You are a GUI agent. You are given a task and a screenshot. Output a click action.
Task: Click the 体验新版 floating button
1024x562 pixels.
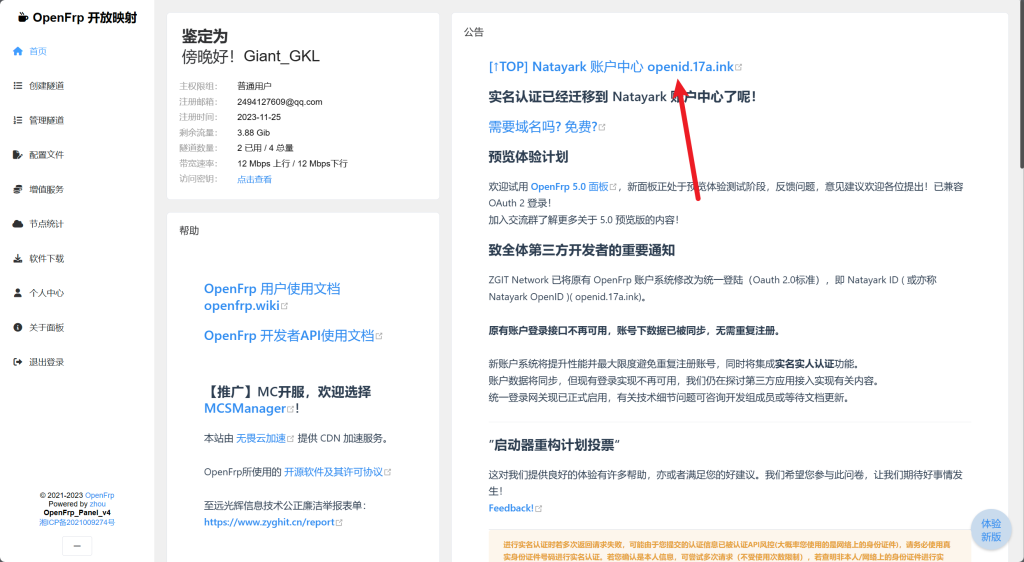pyautogui.click(x=991, y=530)
